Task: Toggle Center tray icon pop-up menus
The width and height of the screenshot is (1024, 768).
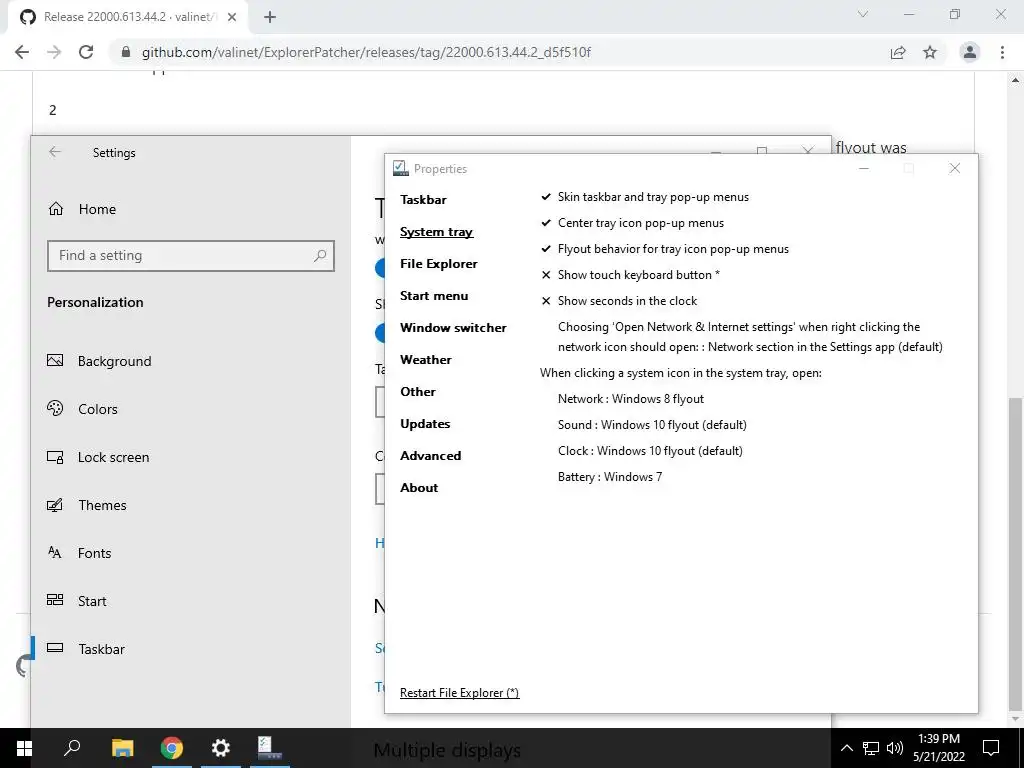Action: pyautogui.click(x=632, y=223)
